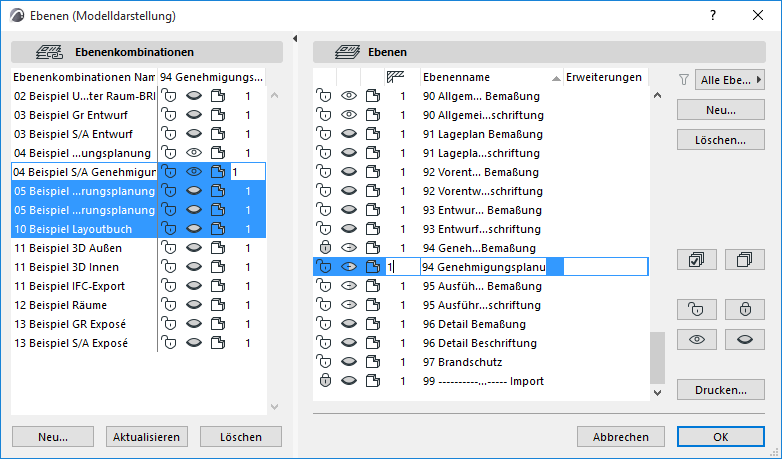
Task: Collapse the left panel with splitter arrow
Action: point(296,39)
